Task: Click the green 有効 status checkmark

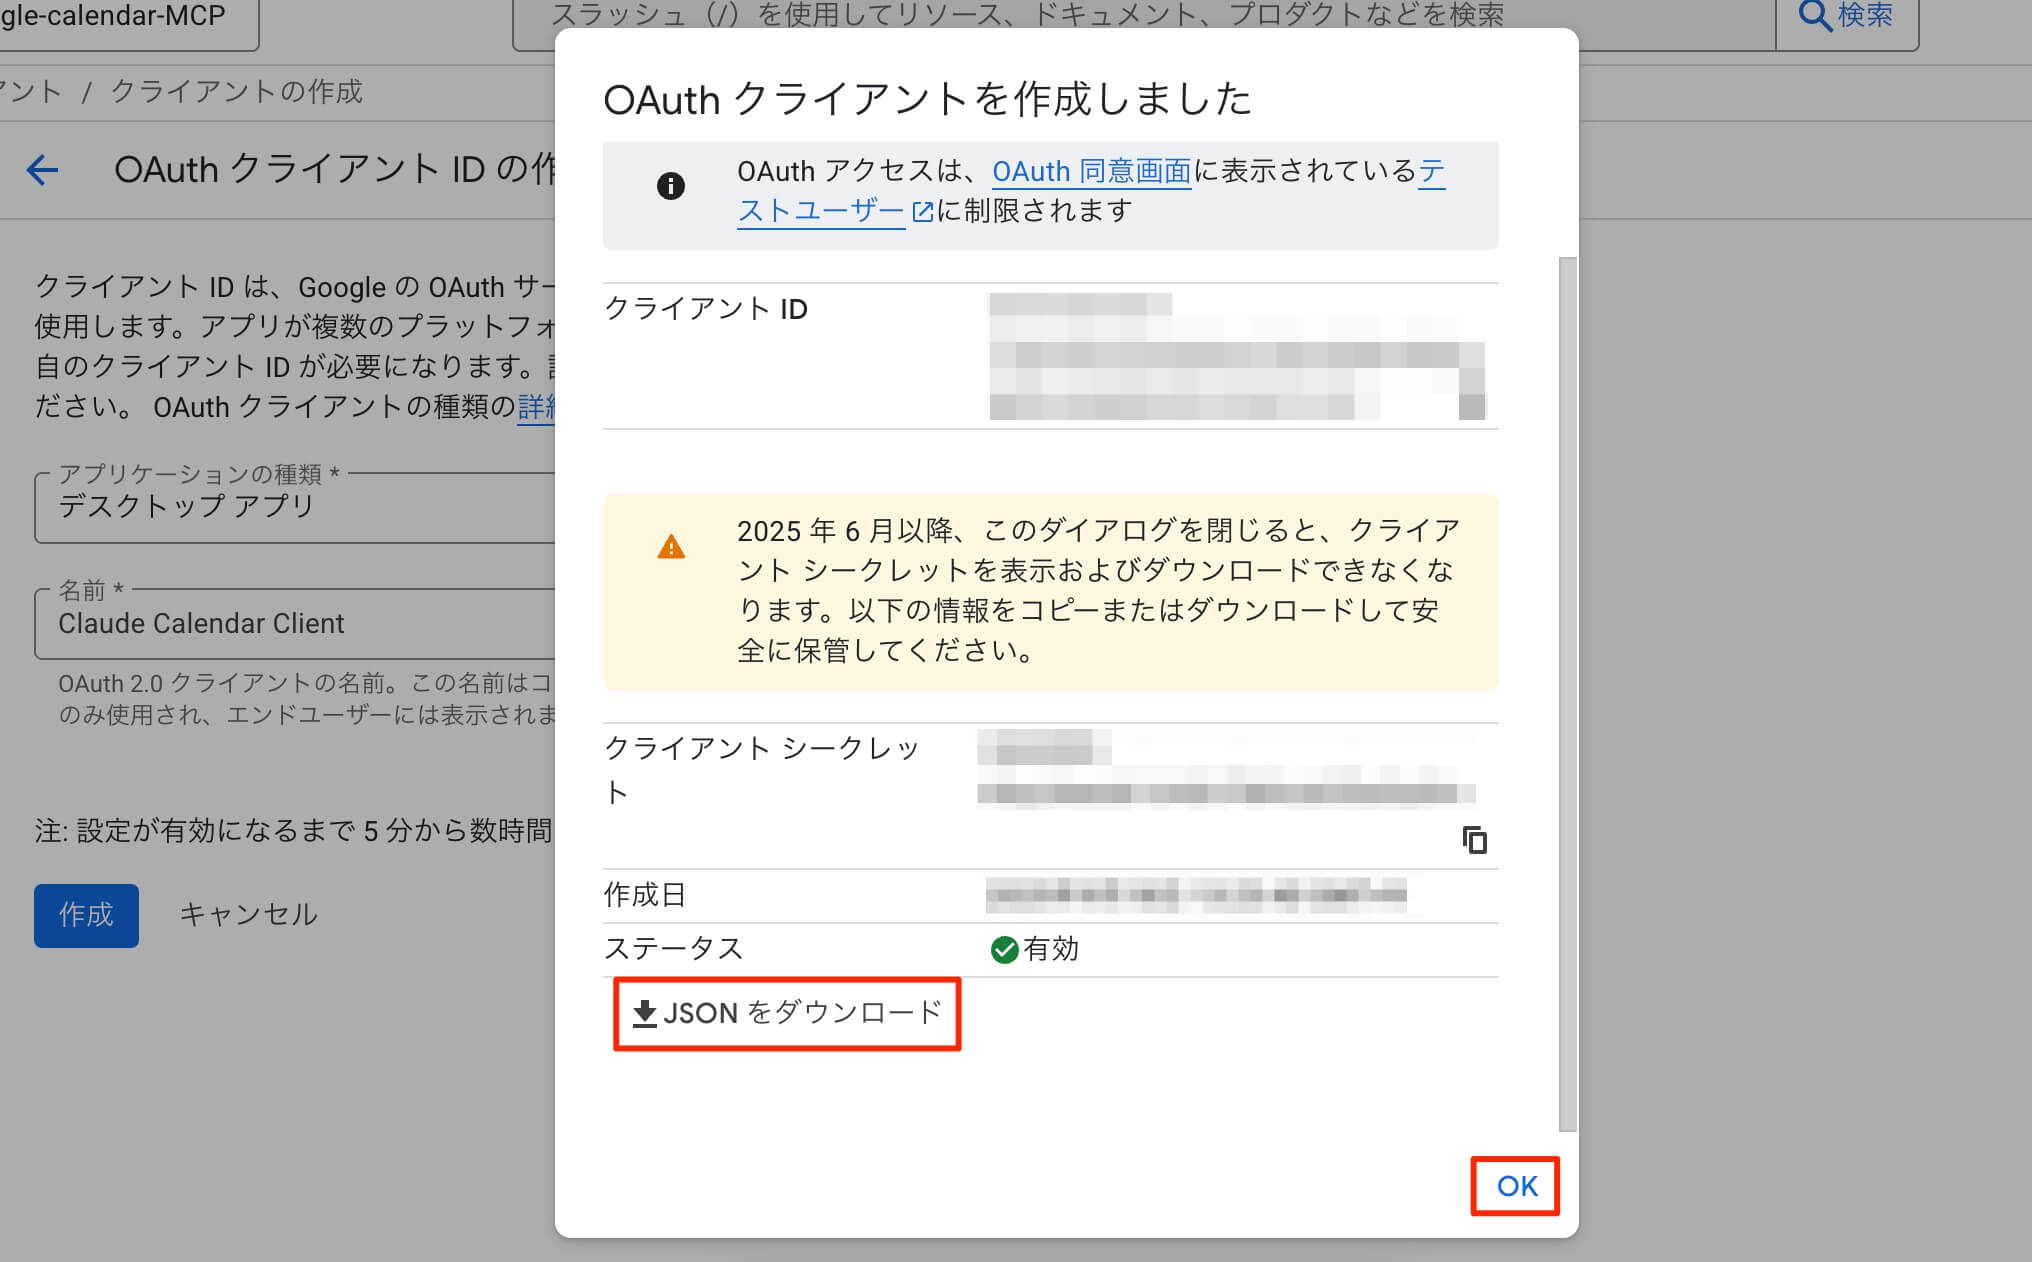Action: click(1004, 949)
